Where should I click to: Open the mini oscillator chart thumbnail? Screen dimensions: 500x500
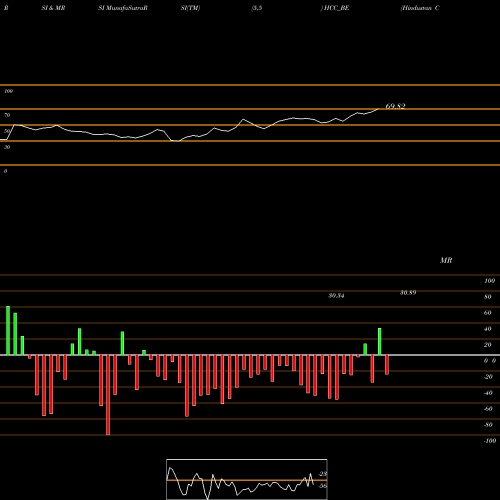[247, 479]
